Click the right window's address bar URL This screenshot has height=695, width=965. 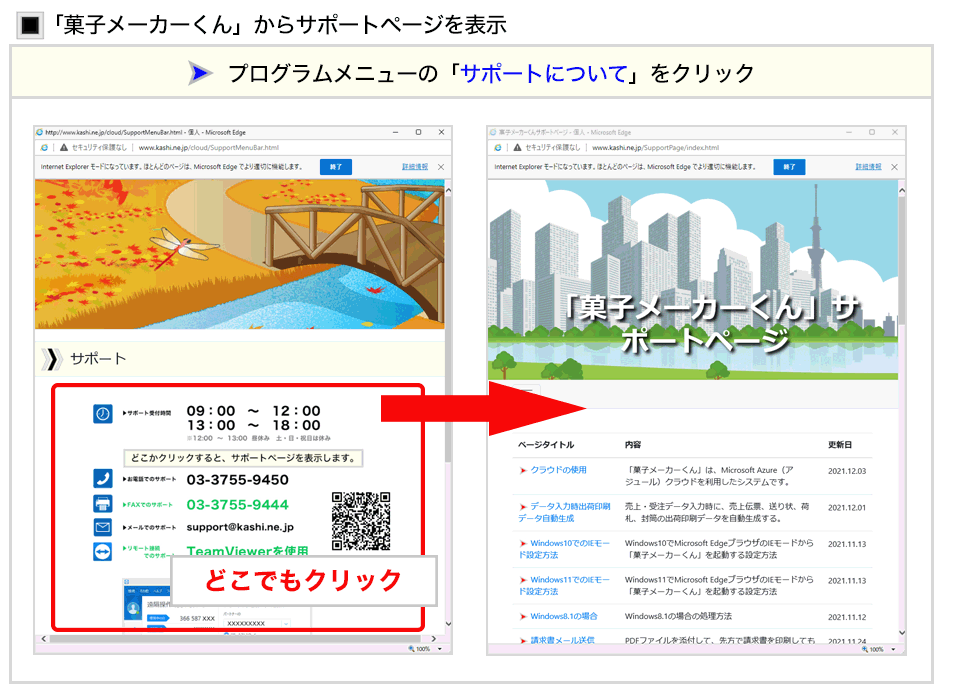(655, 148)
